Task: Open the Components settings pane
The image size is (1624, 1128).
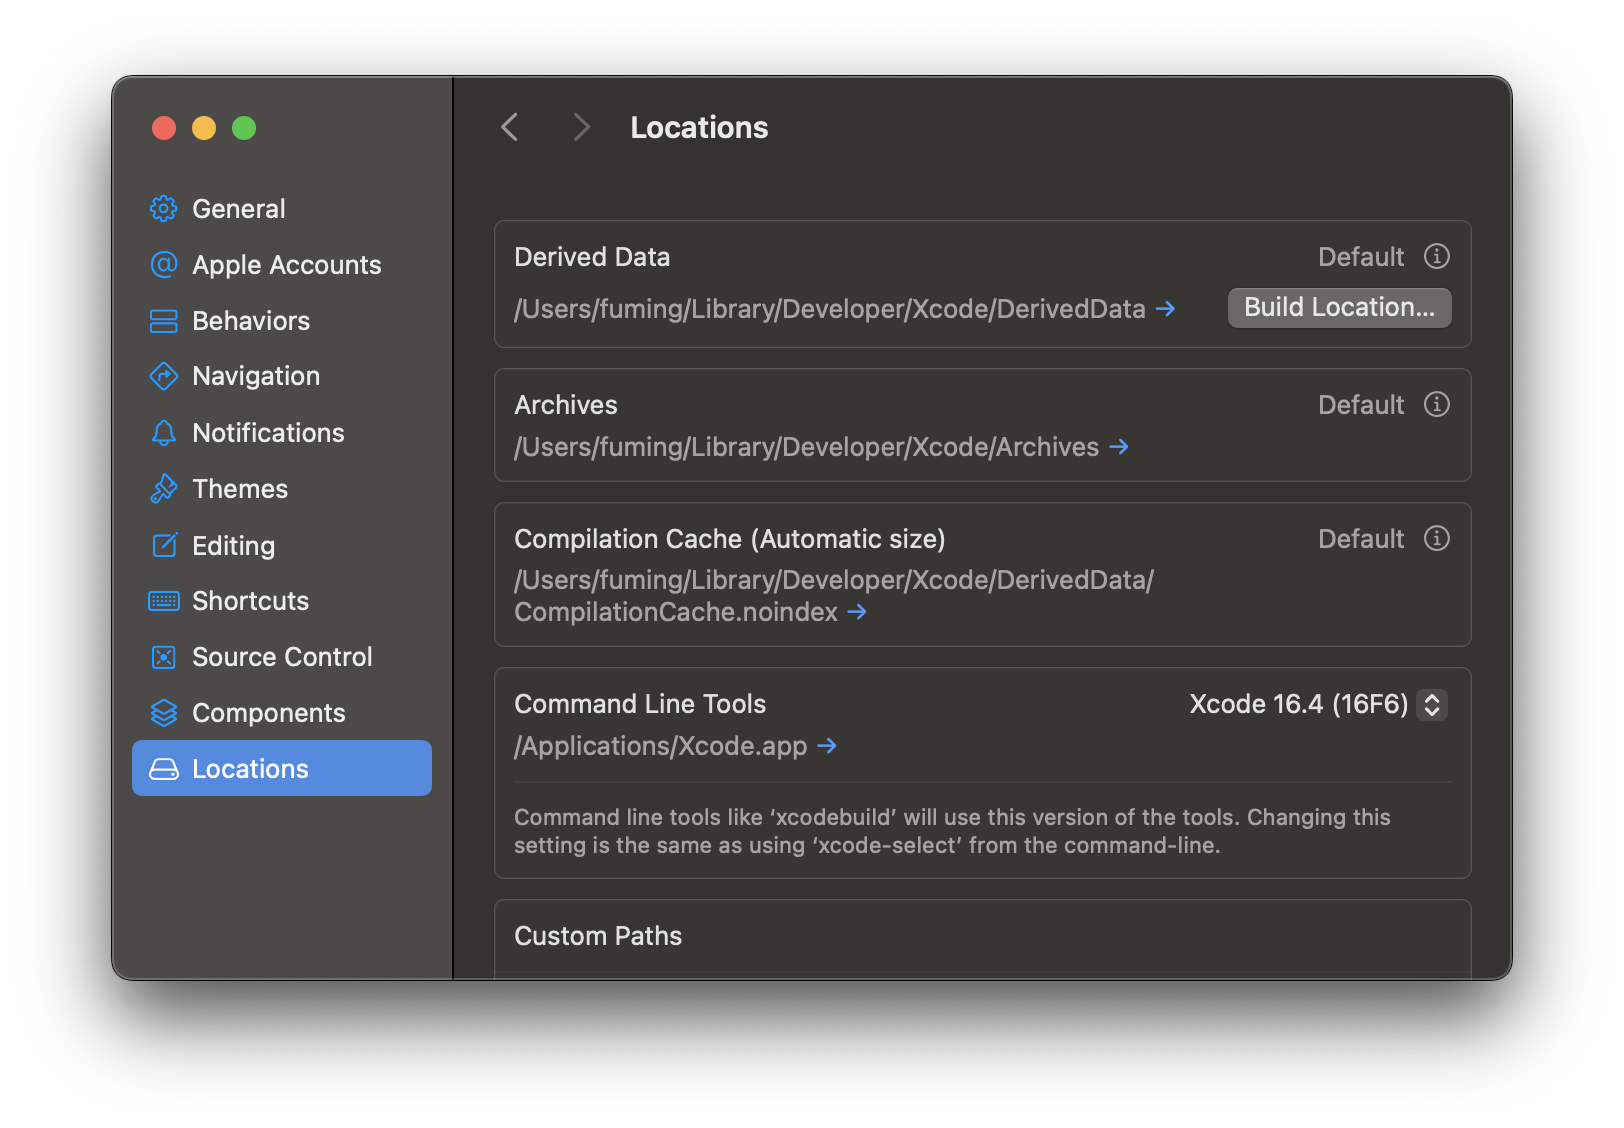Action: point(282,712)
